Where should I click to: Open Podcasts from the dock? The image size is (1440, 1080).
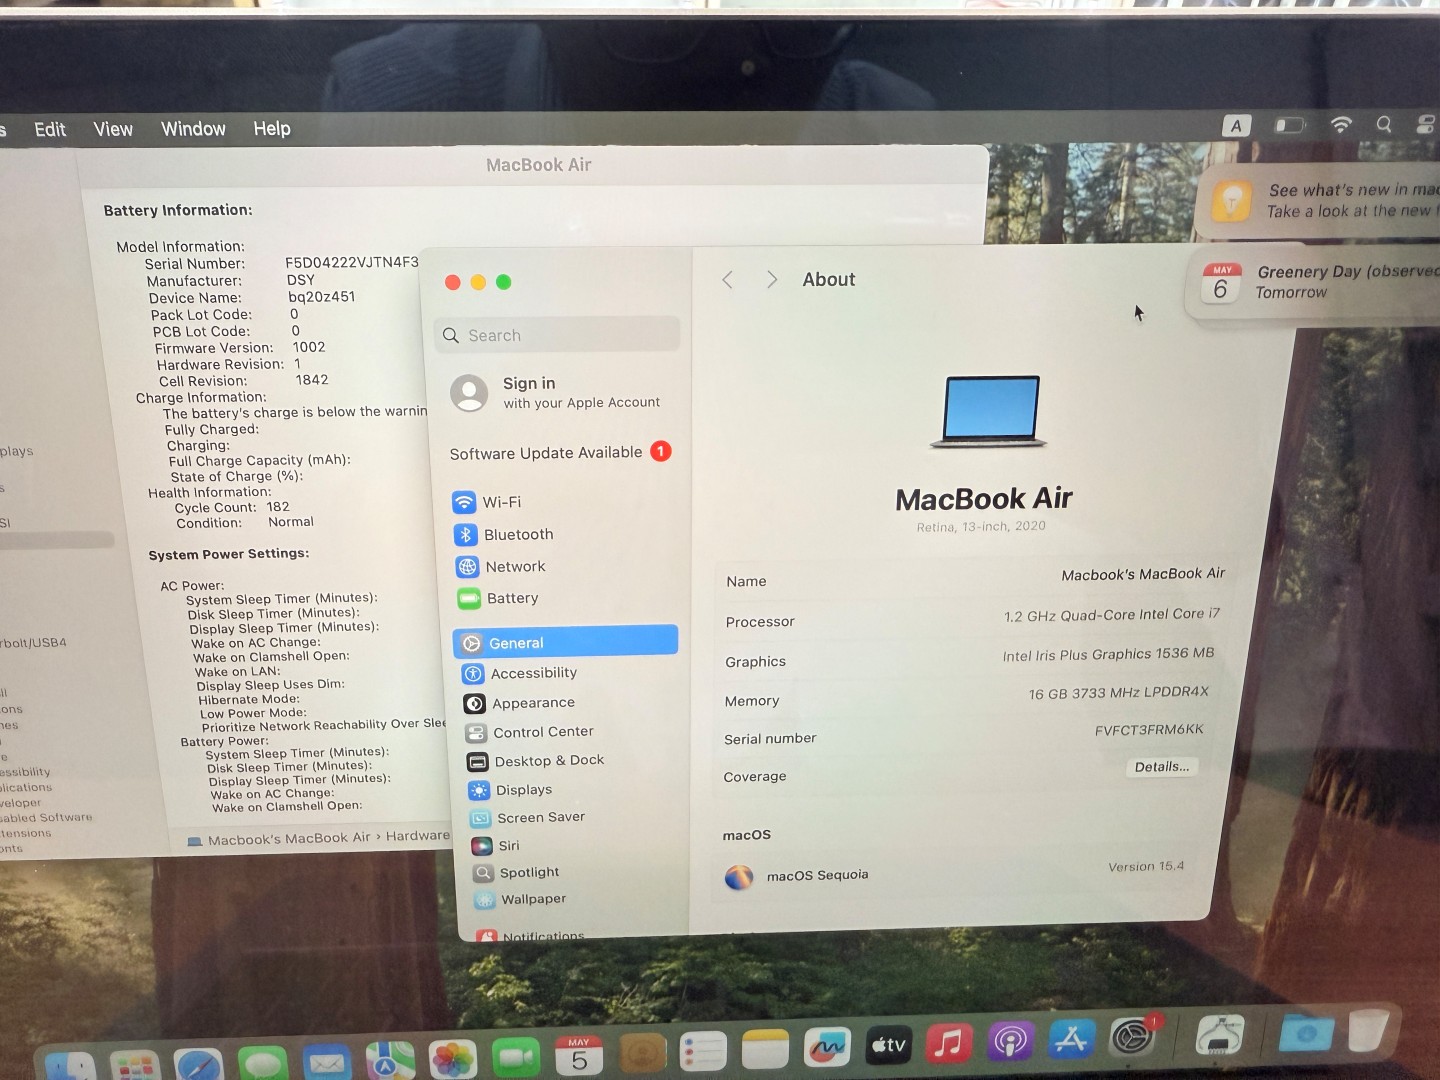1010,1041
